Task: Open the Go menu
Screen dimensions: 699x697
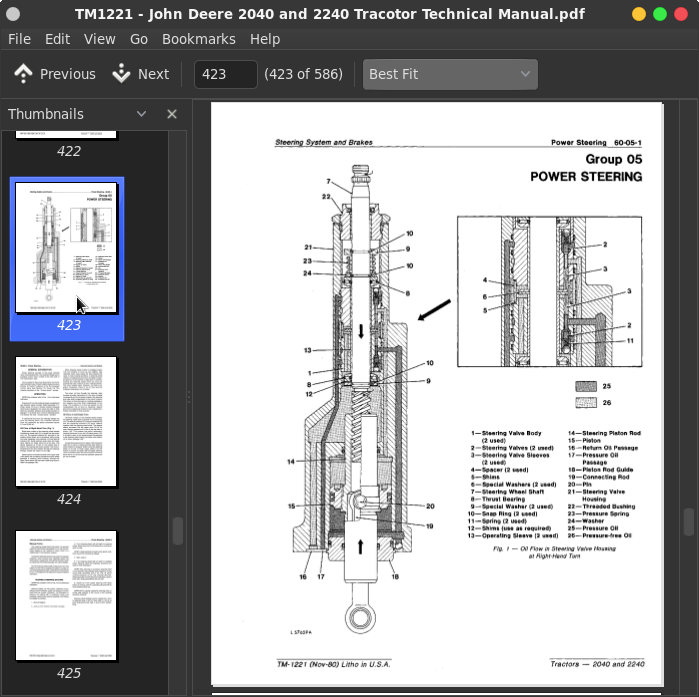Action: (139, 39)
